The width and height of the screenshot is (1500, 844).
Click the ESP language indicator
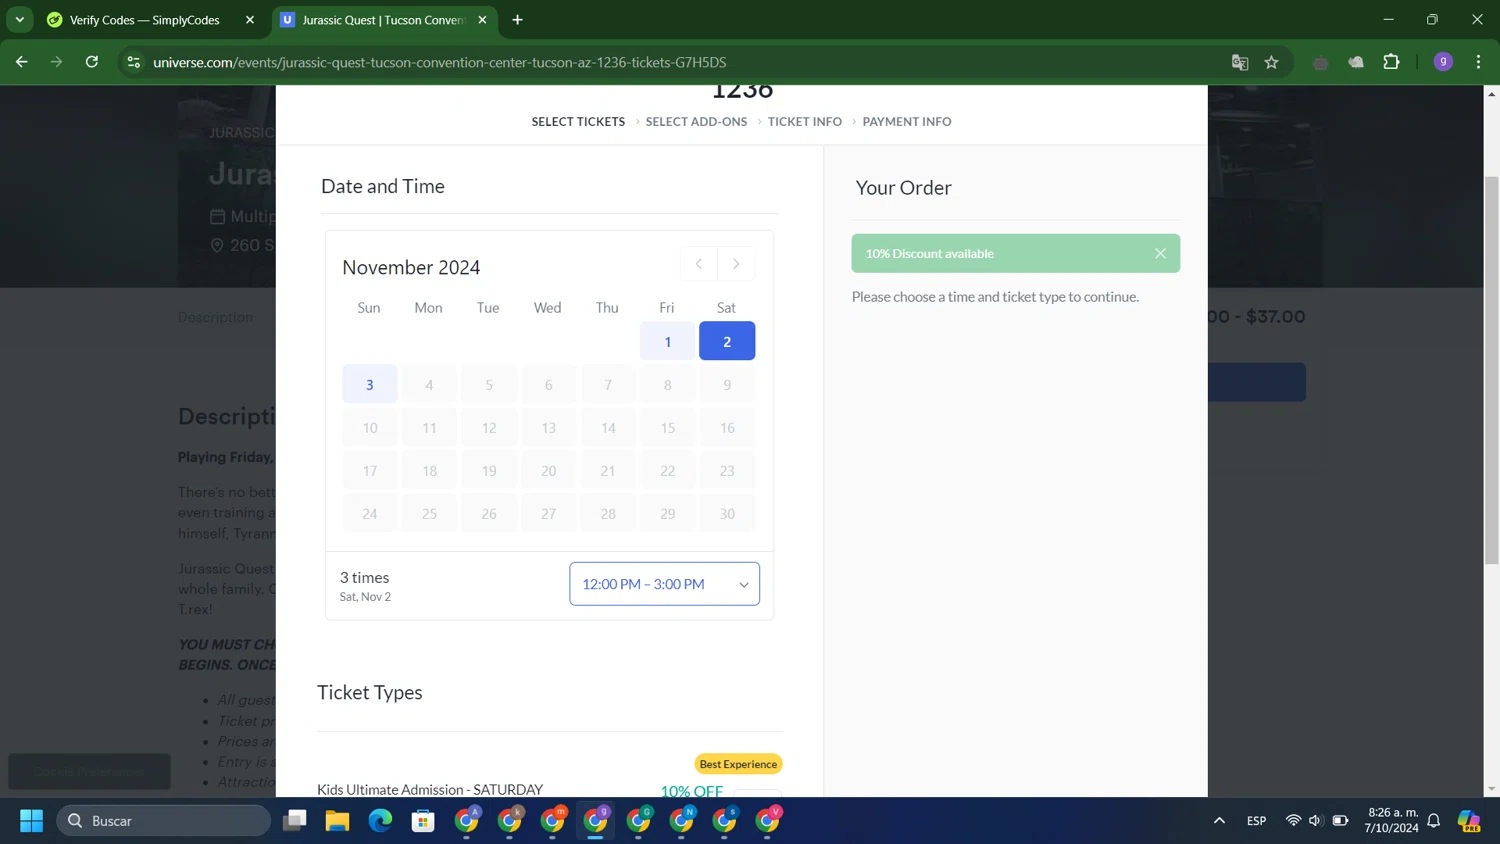pyautogui.click(x=1257, y=821)
